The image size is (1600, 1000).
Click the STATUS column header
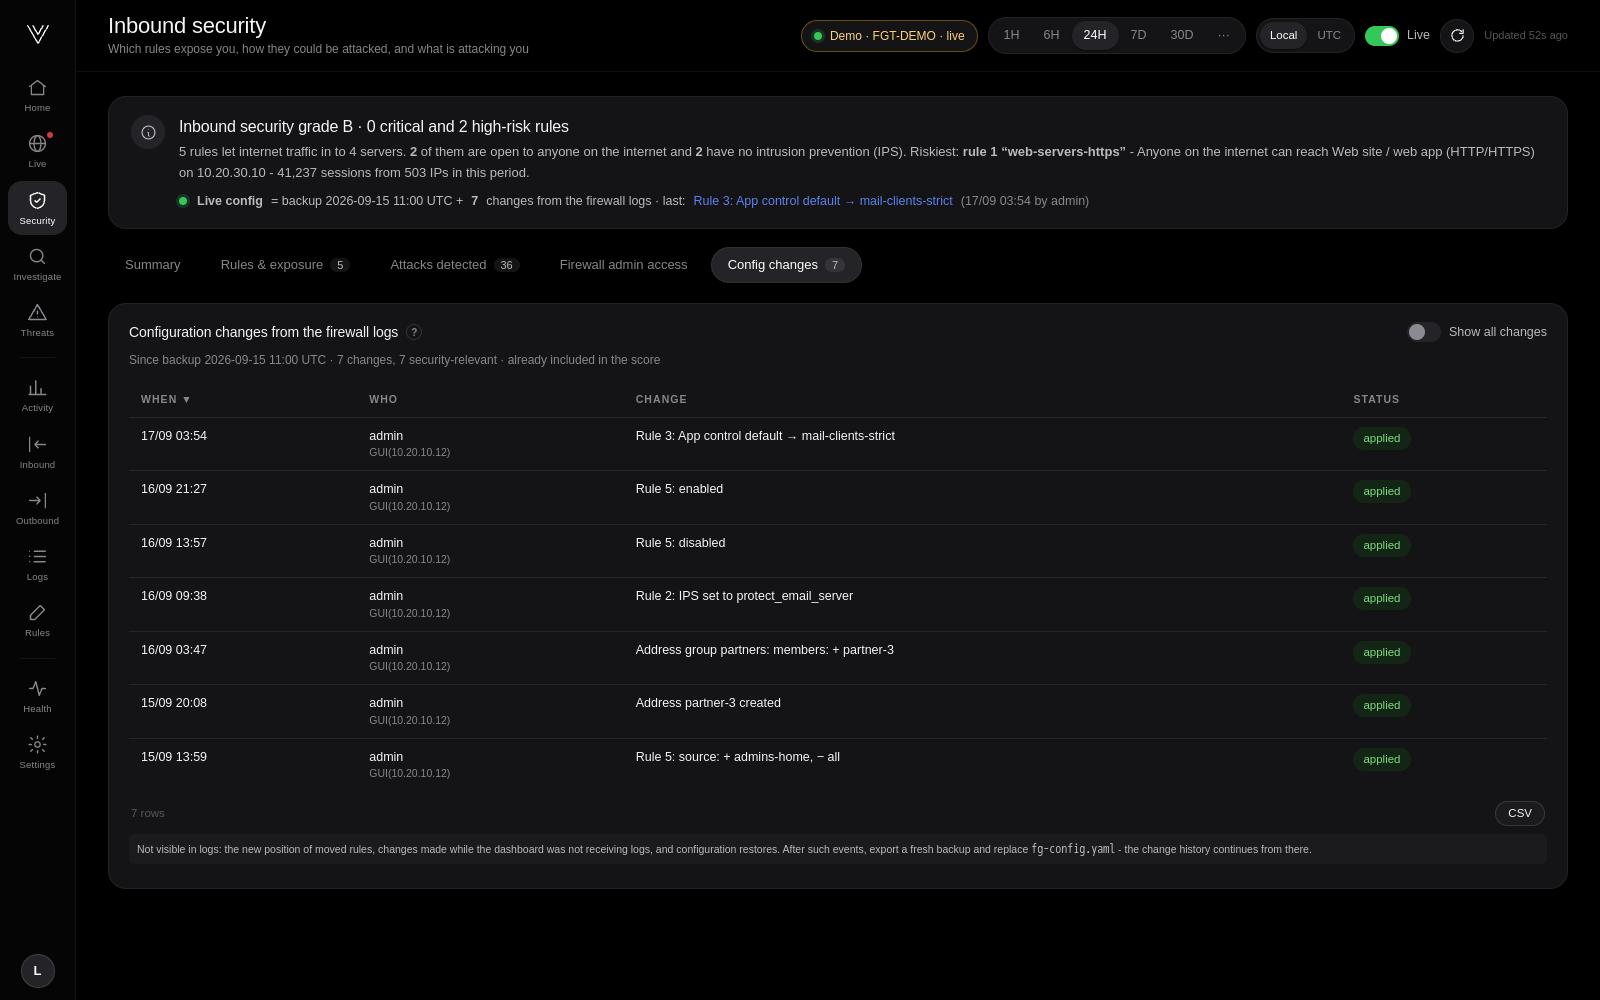tap(1376, 399)
